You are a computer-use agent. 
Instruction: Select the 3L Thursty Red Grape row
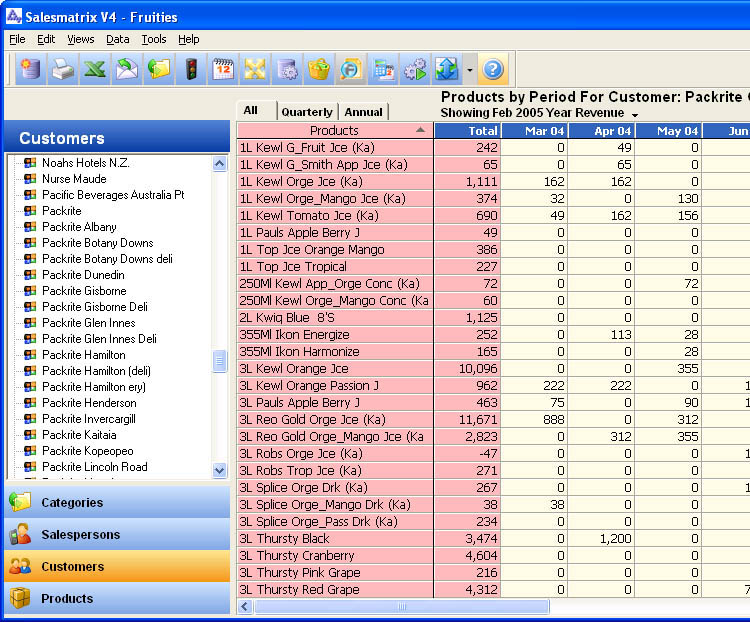(335, 590)
